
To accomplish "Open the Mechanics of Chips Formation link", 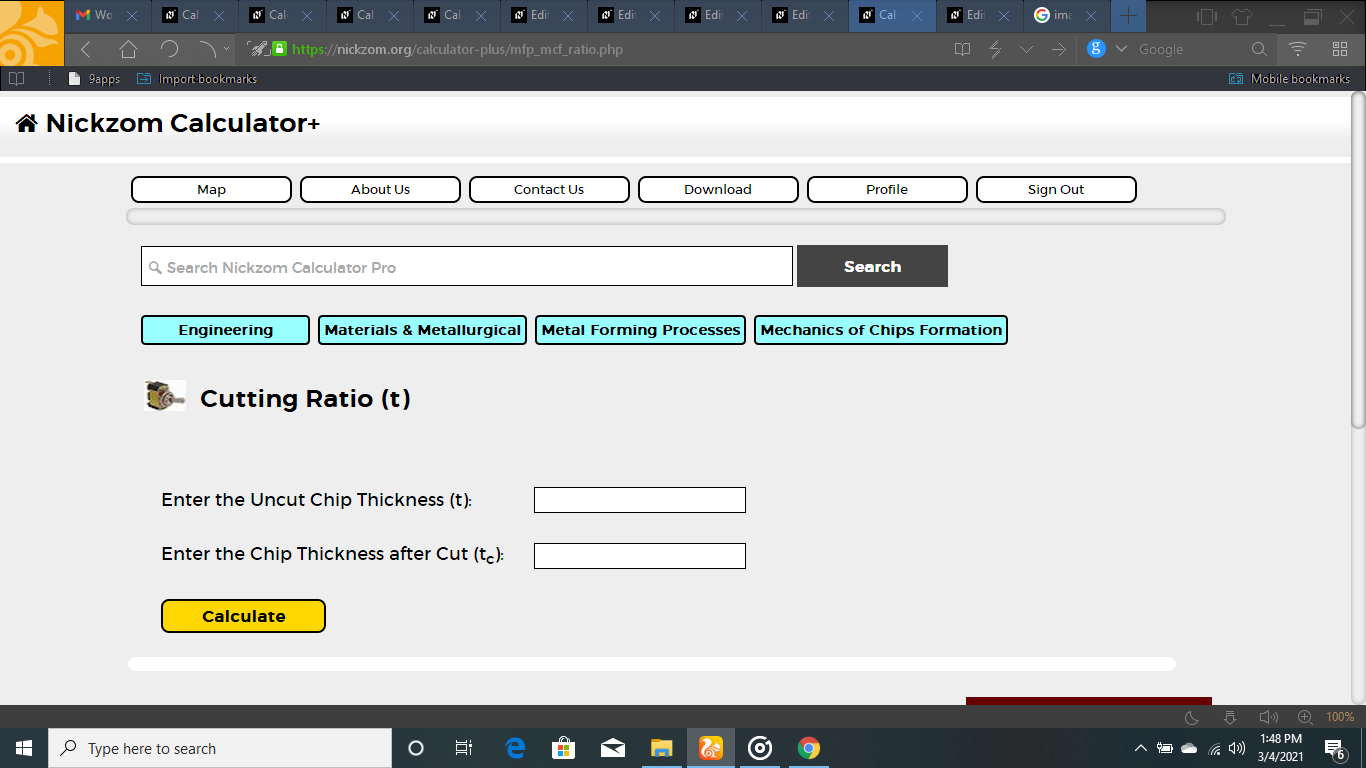I will tap(881, 330).
